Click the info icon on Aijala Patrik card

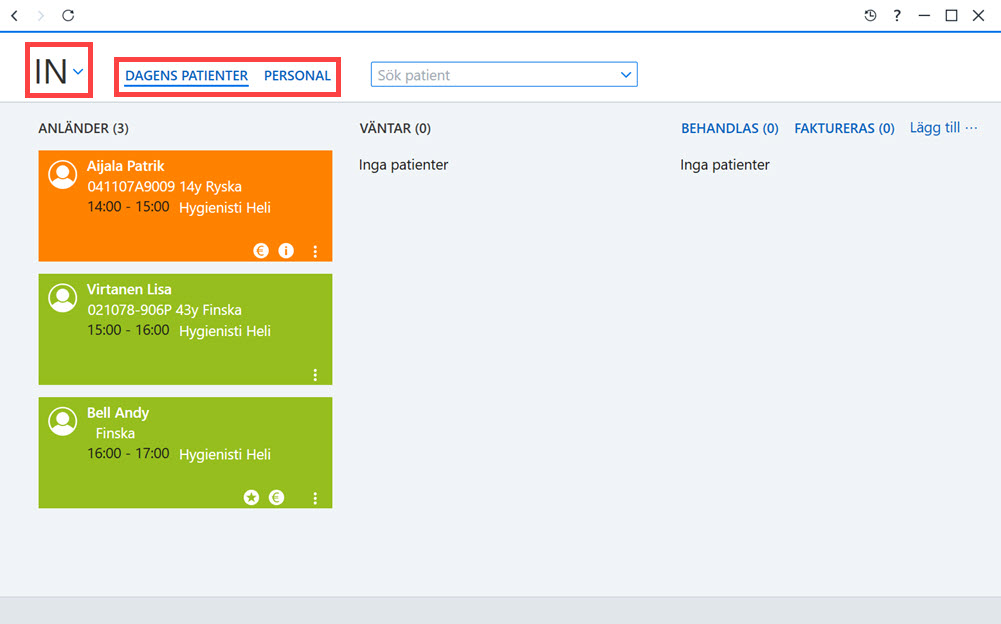click(286, 251)
